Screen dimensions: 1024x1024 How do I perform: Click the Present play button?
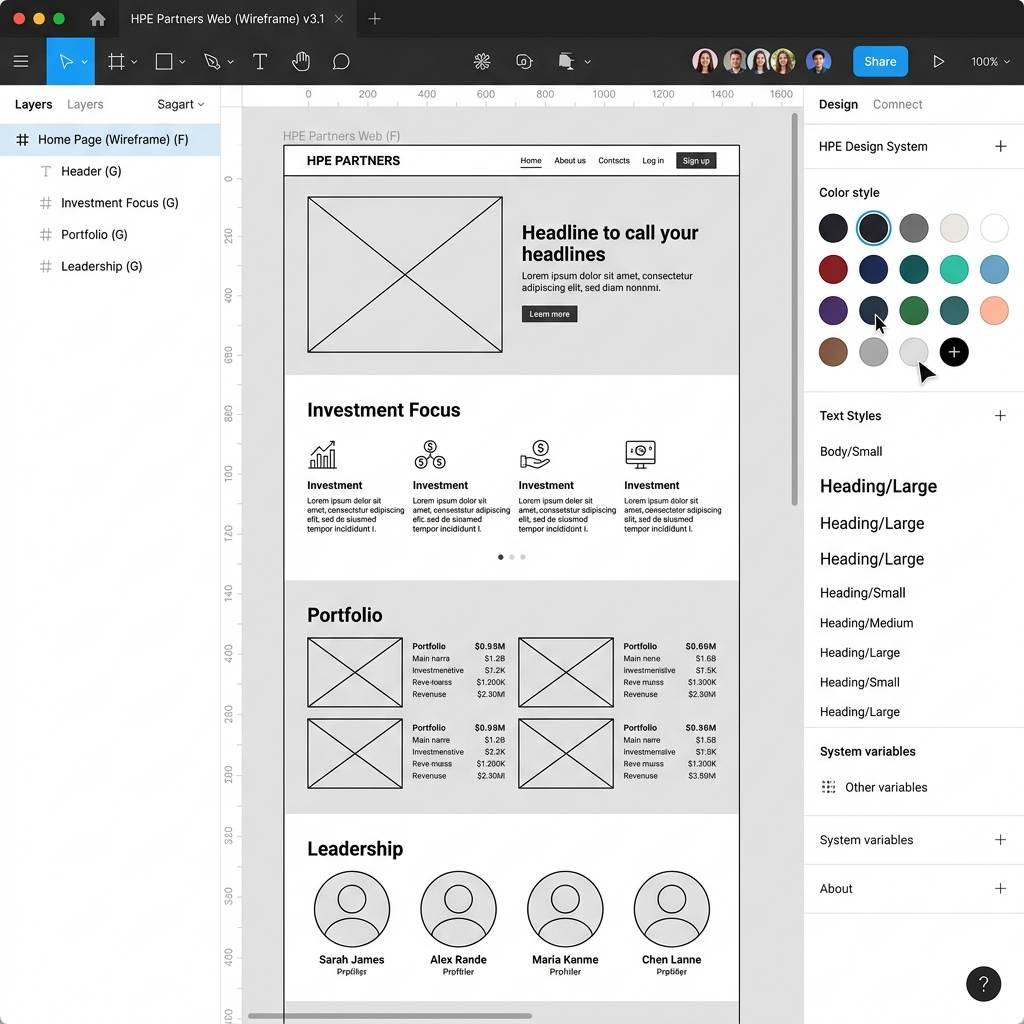[x=938, y=61]
